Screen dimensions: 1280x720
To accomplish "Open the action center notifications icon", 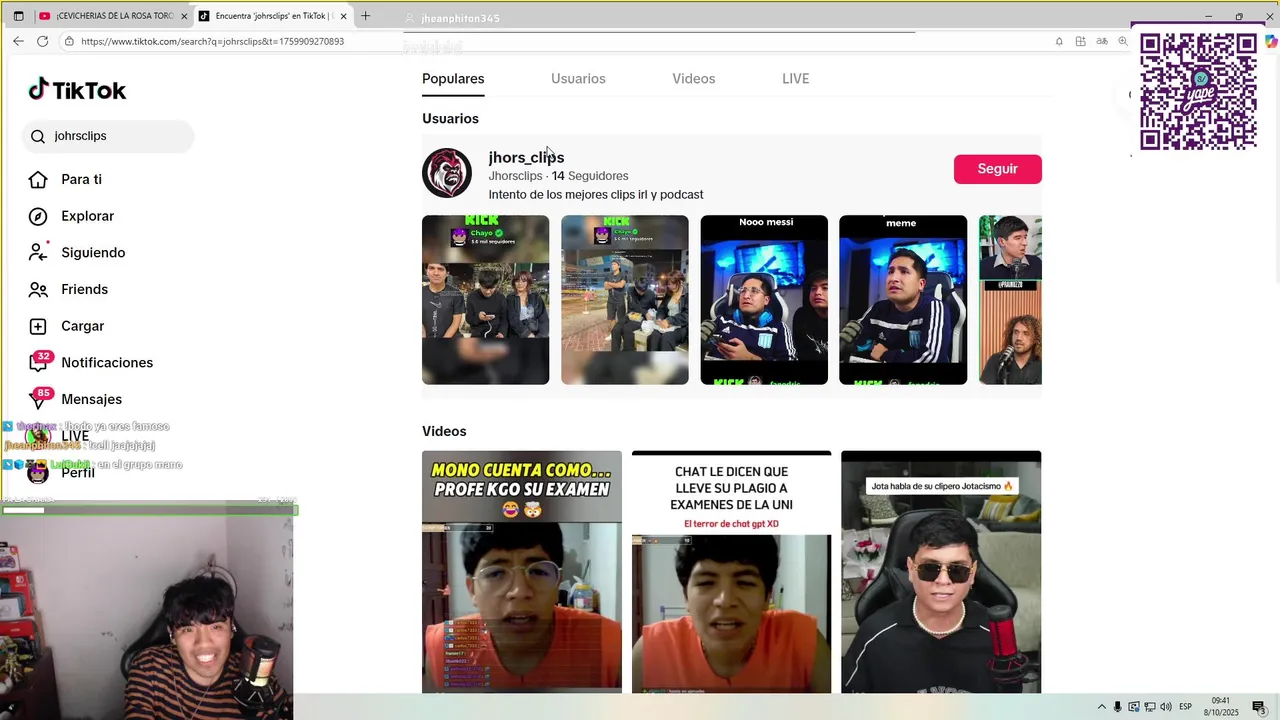I will pos(1259,707).
